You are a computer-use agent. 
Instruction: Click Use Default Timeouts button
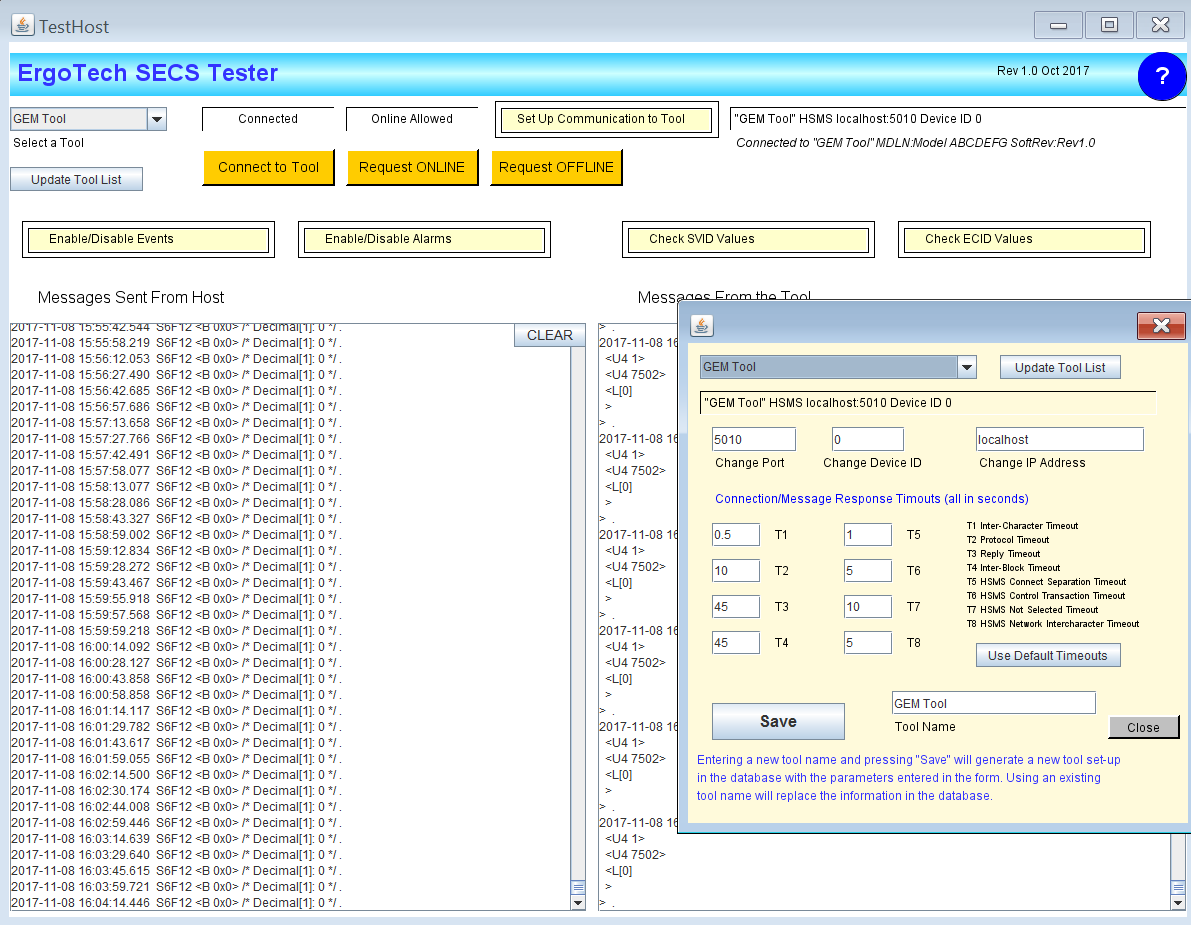point(1047,655)
